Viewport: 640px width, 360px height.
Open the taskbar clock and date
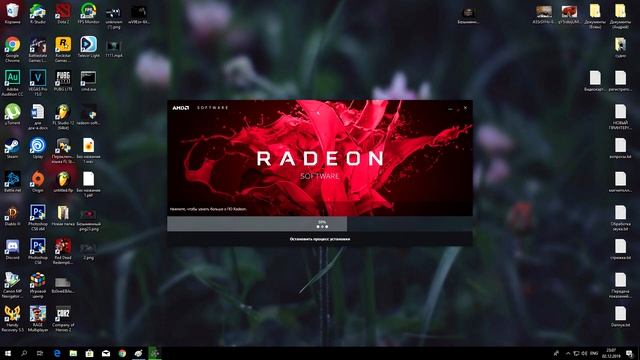611,353
